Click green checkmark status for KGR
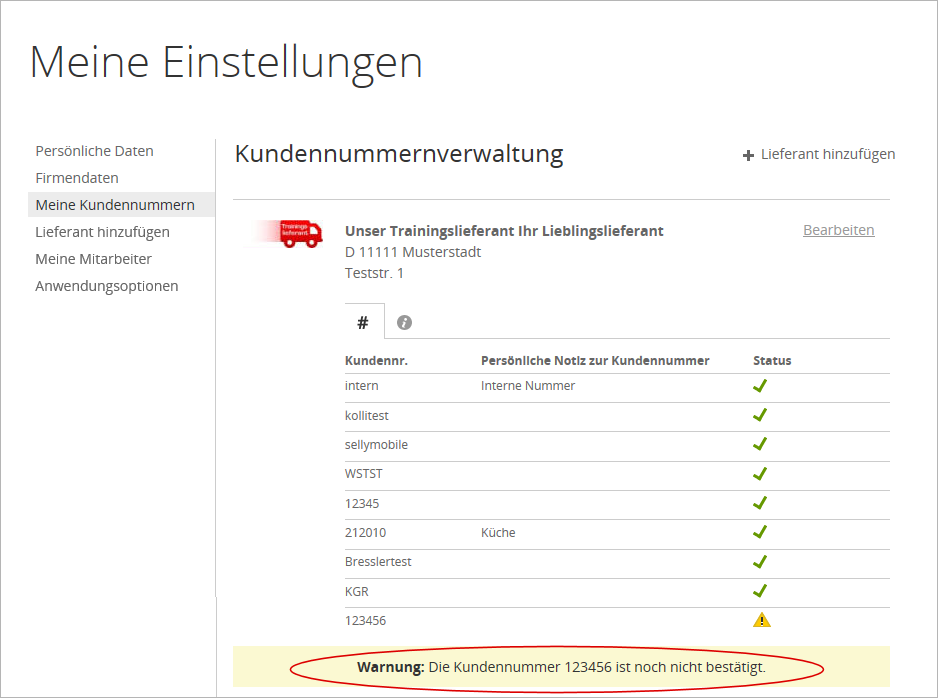The image size is (938, 698). pyautogui.click(x=760, y=591)
